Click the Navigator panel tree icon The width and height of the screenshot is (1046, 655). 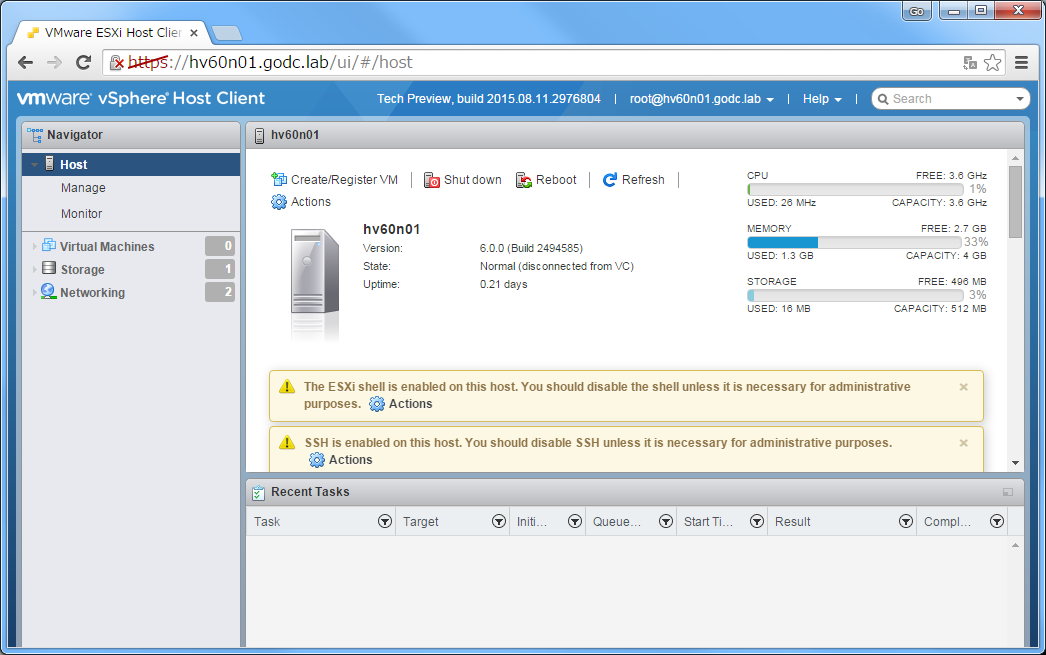[x=35, y=135]
